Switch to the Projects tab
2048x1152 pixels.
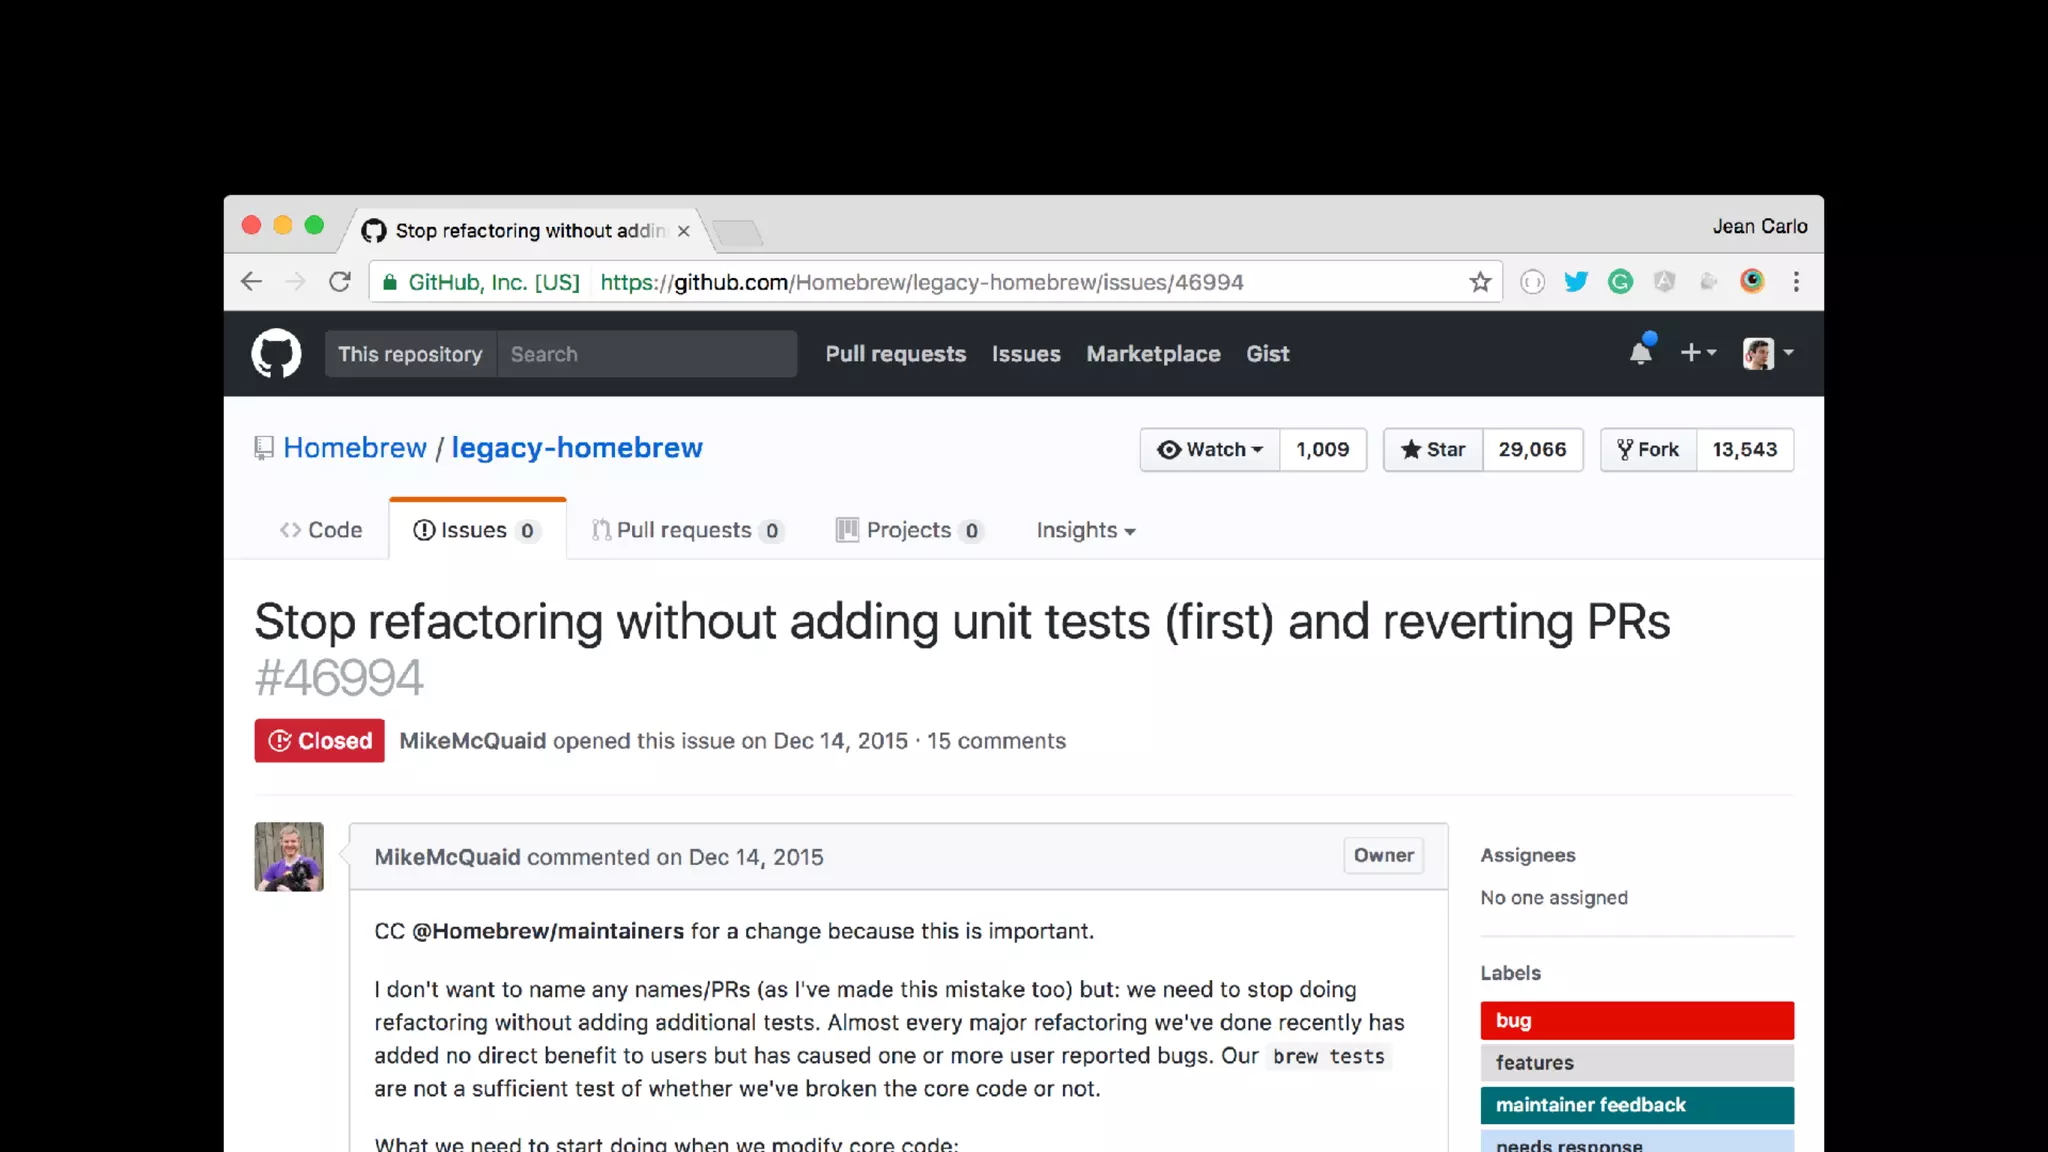click(x=910, y=530)
